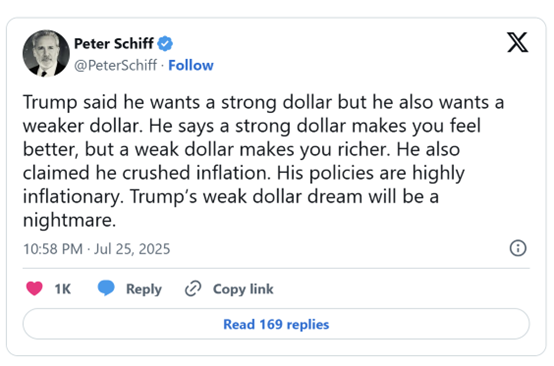The height and width of the screenshot is (366, 554).
Task: Click the blue verified badge beside Peter Schiff
Action: click(165, 44)
